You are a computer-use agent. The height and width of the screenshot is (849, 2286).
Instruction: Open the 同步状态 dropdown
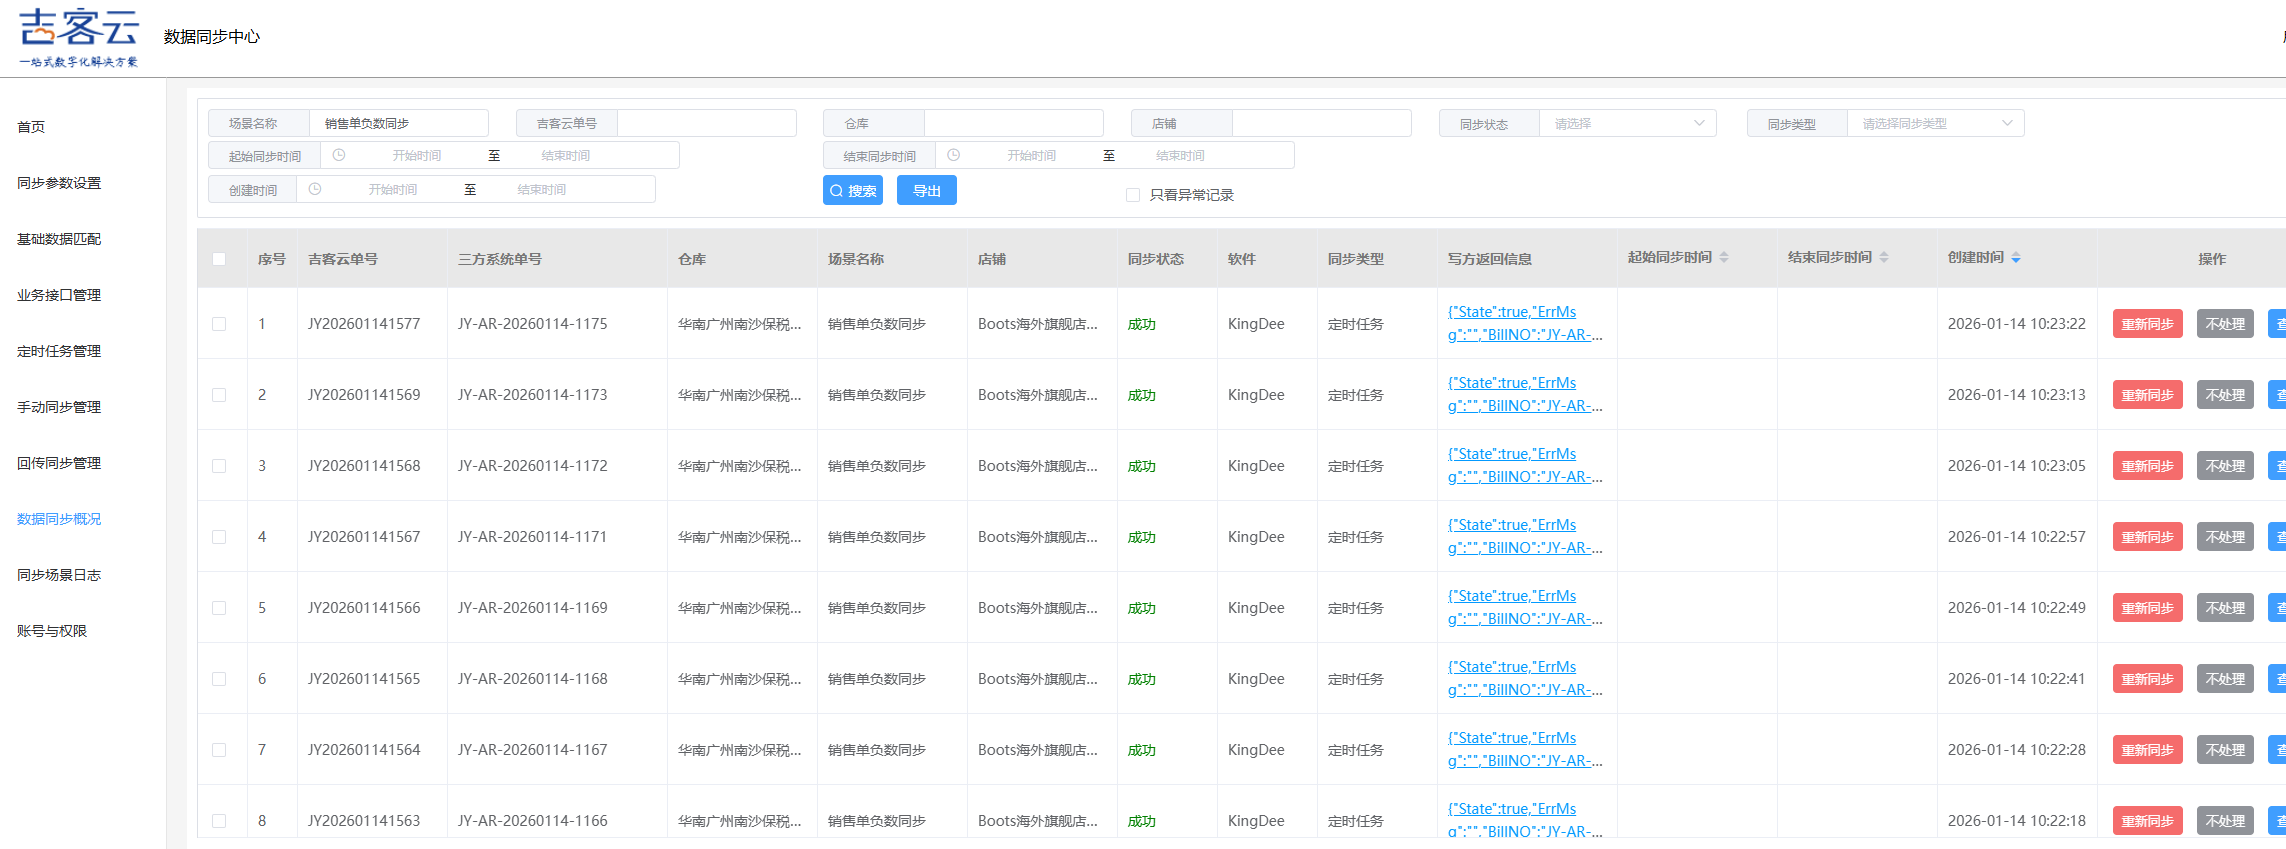(1627, 123)
